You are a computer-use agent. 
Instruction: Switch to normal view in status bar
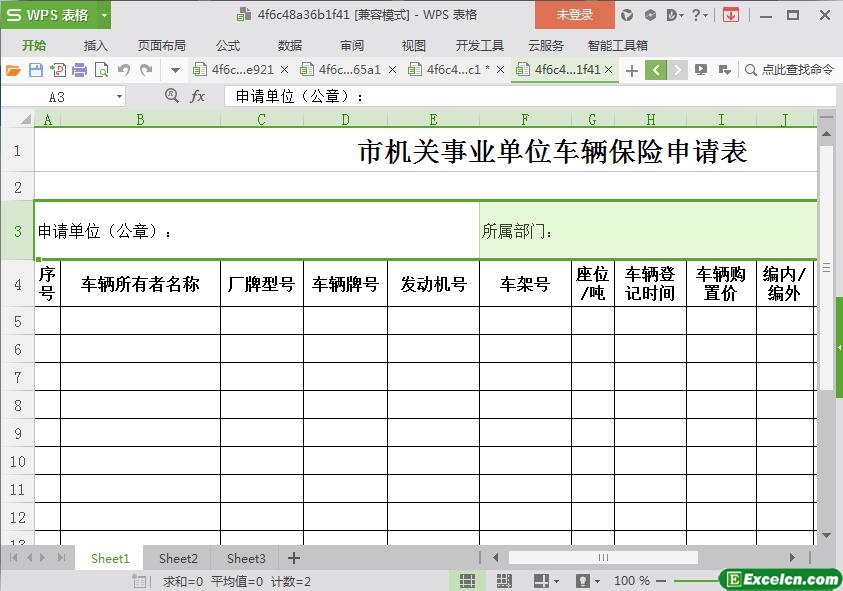pyautogui.click(x=467, y=581)
